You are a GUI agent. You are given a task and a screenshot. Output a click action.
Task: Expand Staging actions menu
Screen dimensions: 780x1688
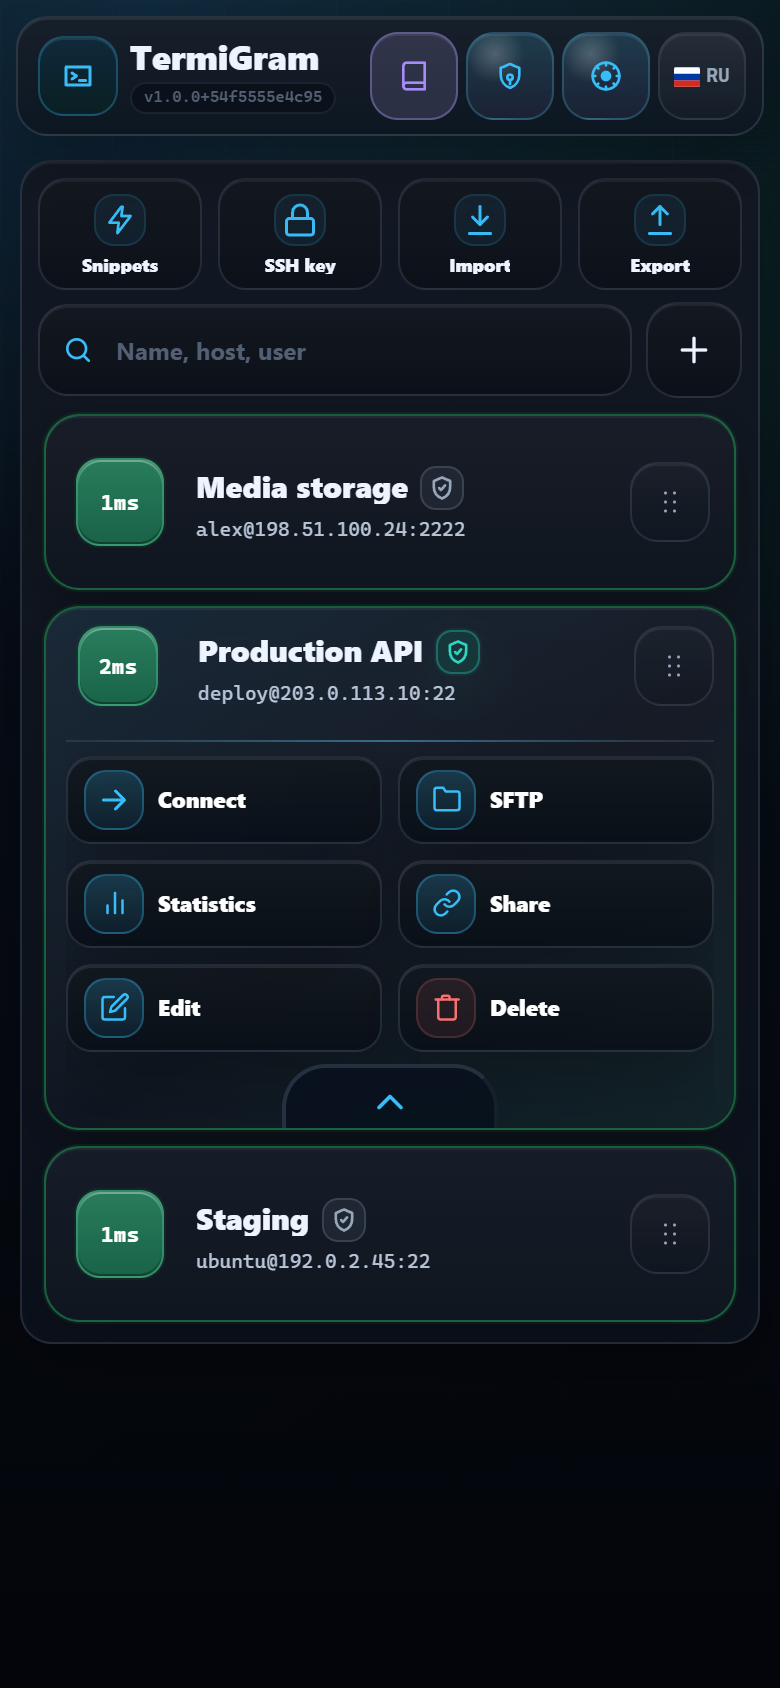tap(670, 1234)
